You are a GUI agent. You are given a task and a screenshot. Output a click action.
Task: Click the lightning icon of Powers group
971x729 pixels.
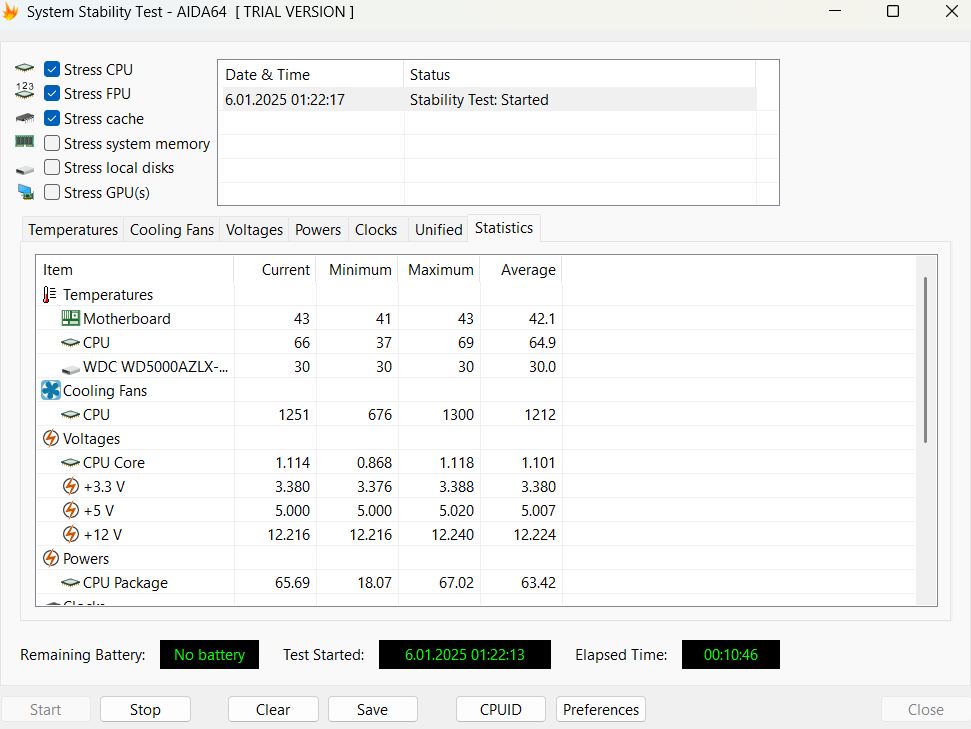click(51, 558)
